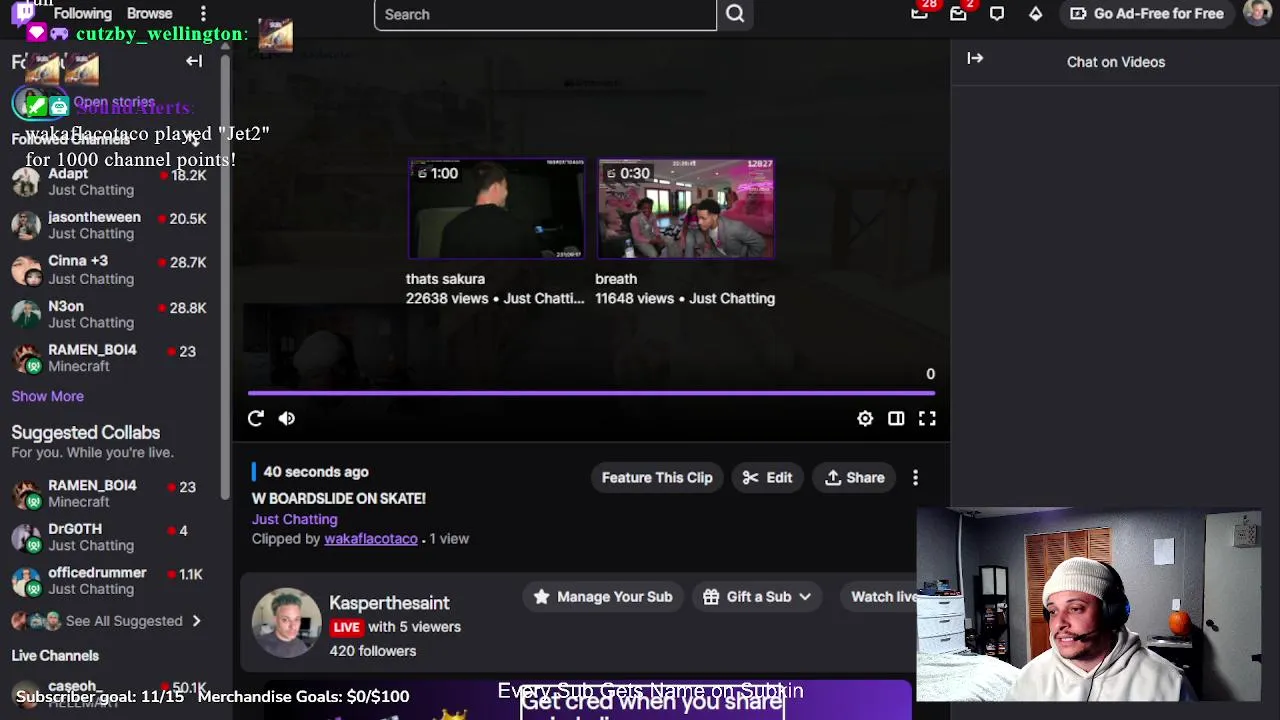Open player settings gear

[x=865, y=419]
